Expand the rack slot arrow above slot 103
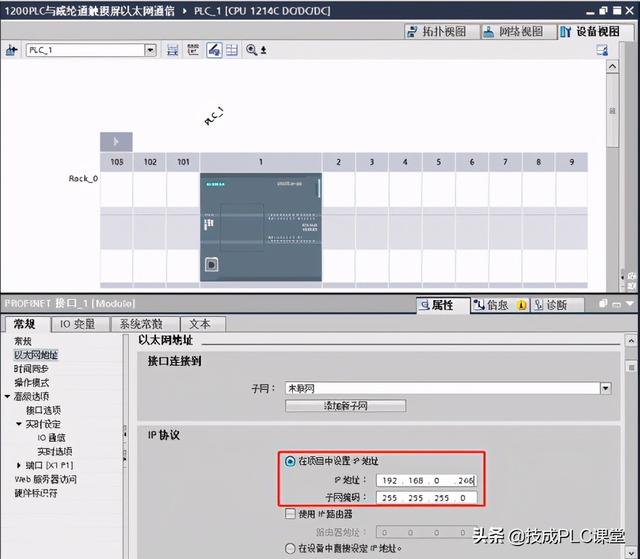The image size is (640, 559). click(x=116, y=142)
